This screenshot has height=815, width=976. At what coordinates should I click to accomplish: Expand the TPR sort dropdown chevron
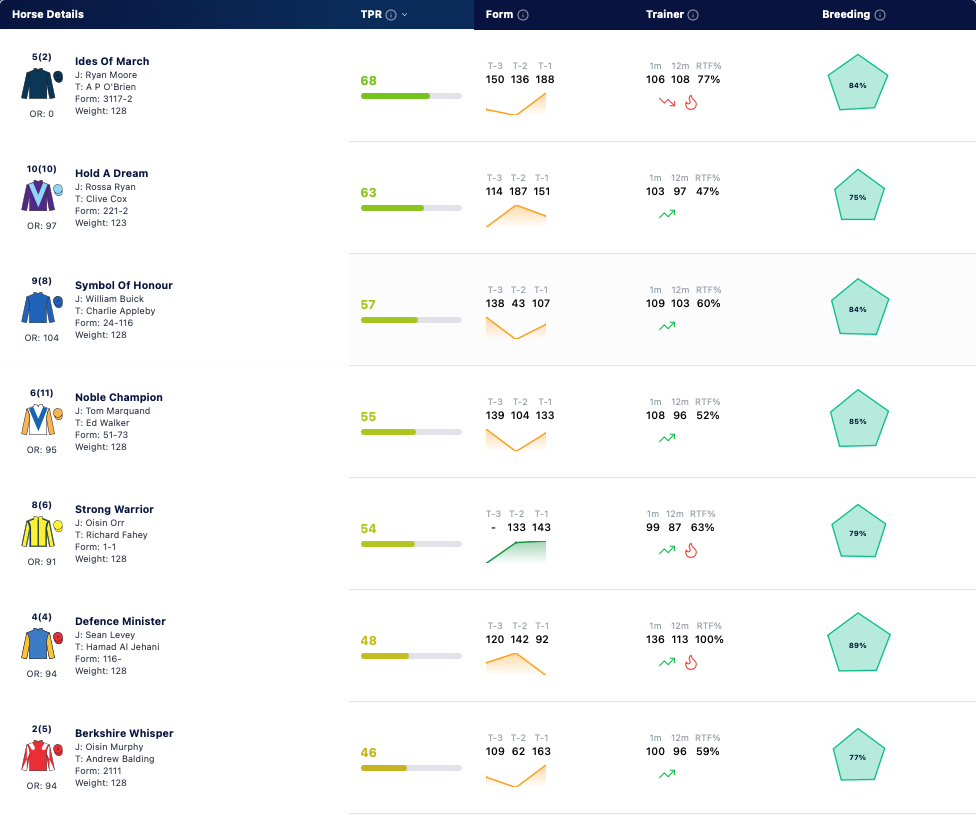405,15
